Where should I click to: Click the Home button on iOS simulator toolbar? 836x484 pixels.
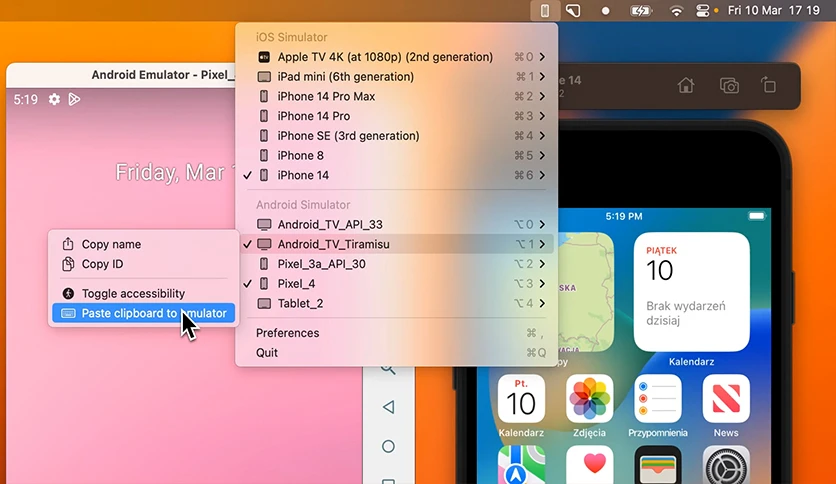tap(686, 85)
